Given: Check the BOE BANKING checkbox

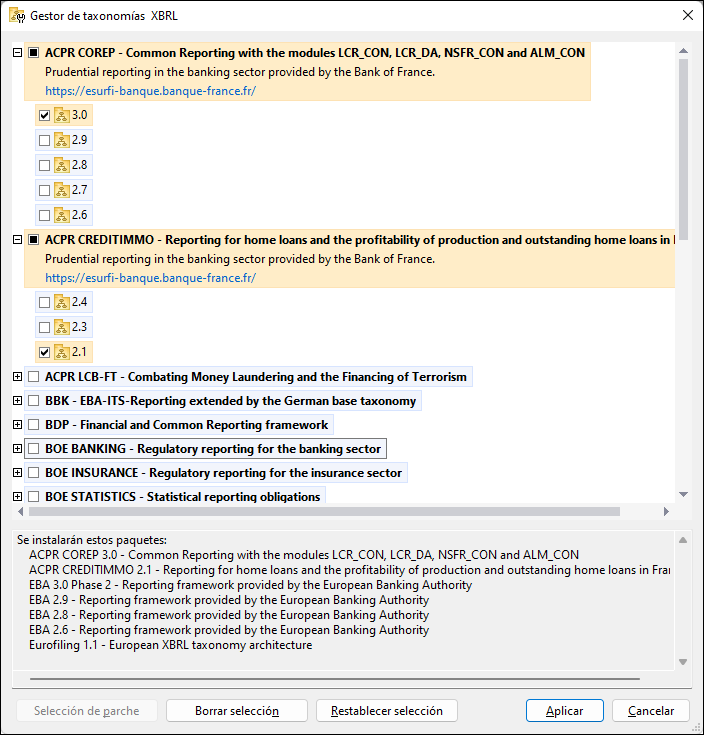Looking at the screenshot, I should (34, 449).
